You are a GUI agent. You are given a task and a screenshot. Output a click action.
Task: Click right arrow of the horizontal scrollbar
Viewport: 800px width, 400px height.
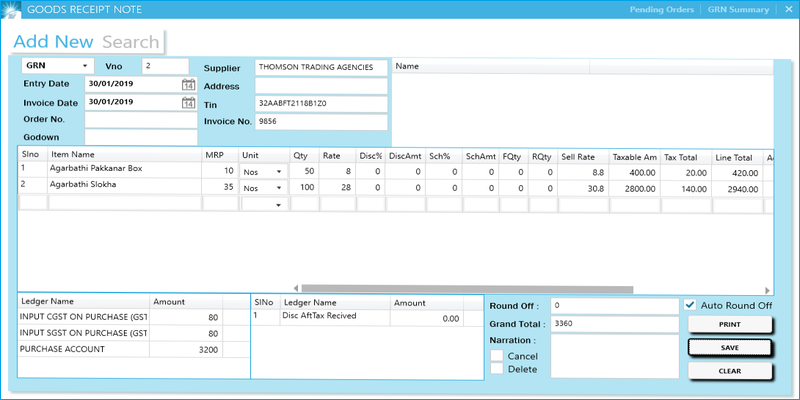coord(768,289)
